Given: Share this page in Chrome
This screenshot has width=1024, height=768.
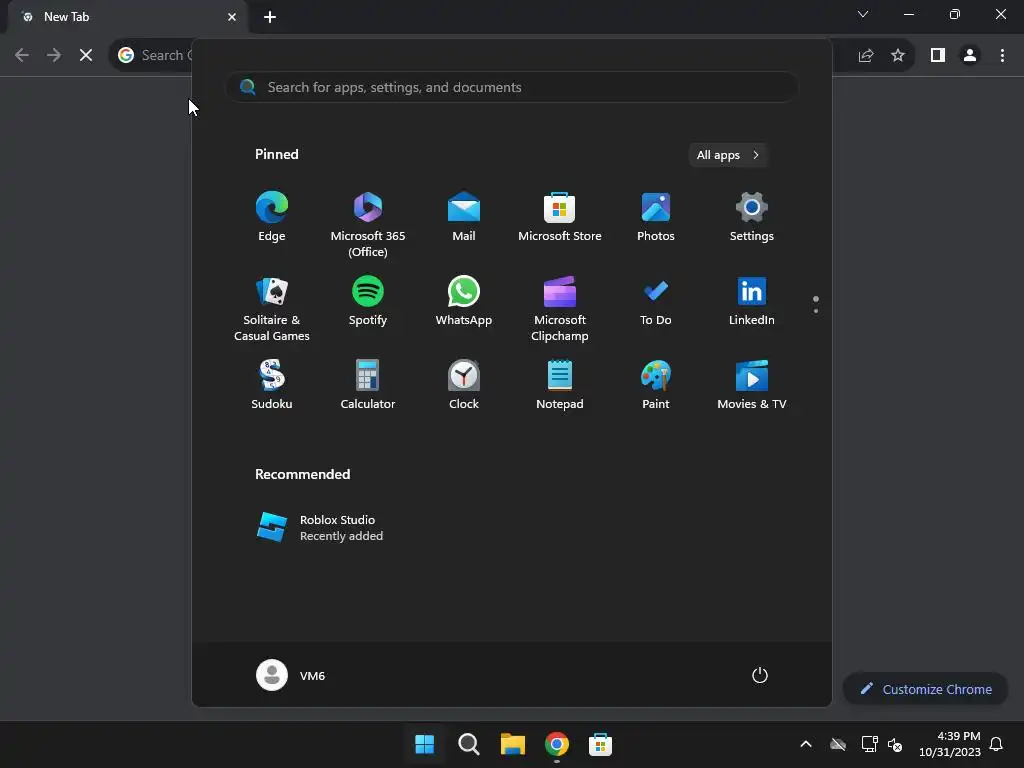Looking at the screenshot, I should pos(866,56).
